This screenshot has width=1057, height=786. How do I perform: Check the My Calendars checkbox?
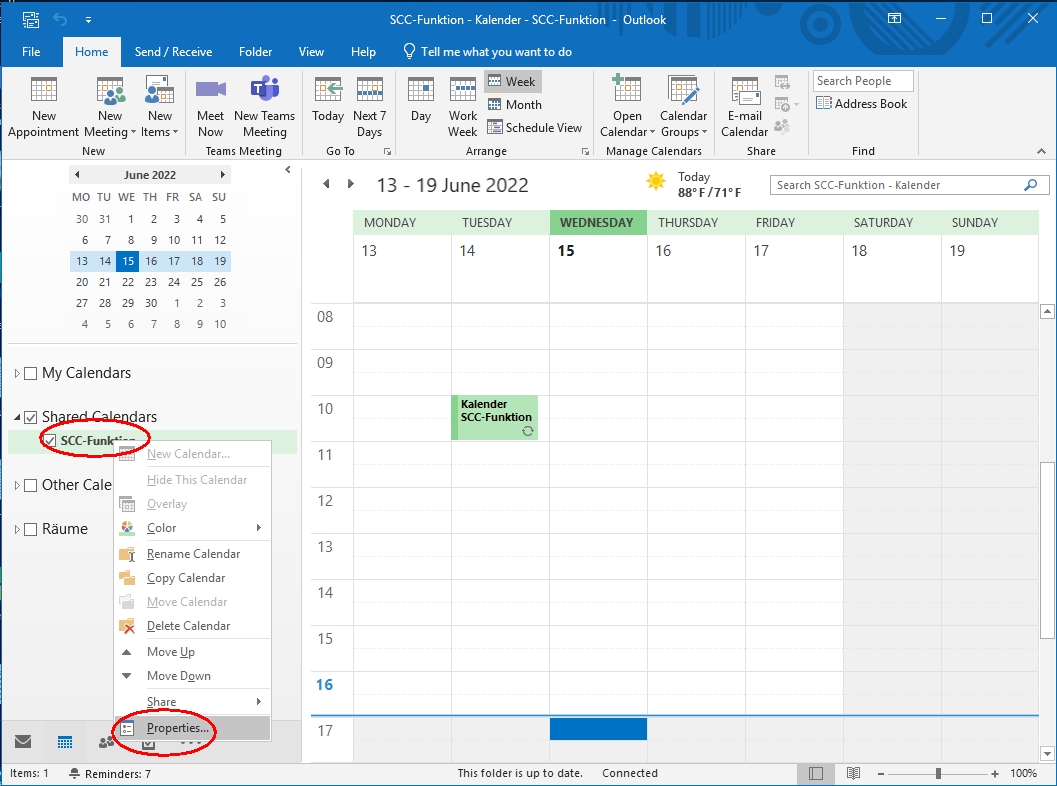pos(30,373)
